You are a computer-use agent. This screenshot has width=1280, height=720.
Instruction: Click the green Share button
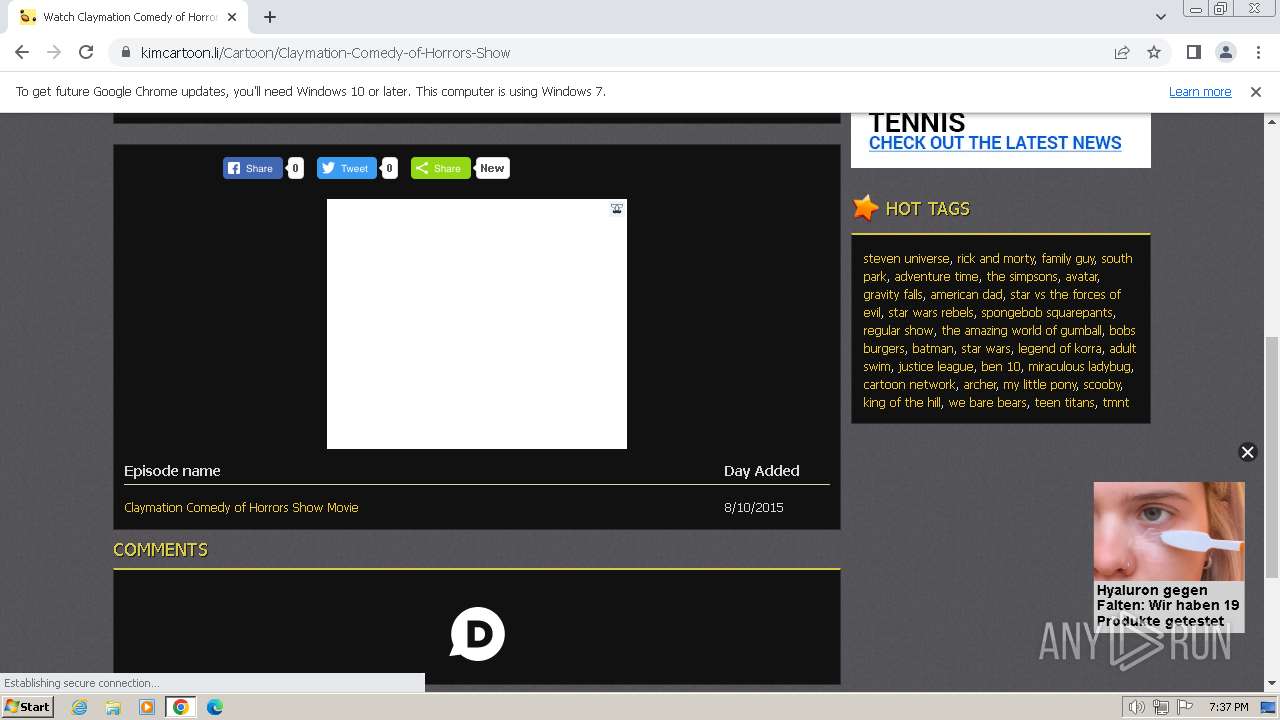pos(440,168)
